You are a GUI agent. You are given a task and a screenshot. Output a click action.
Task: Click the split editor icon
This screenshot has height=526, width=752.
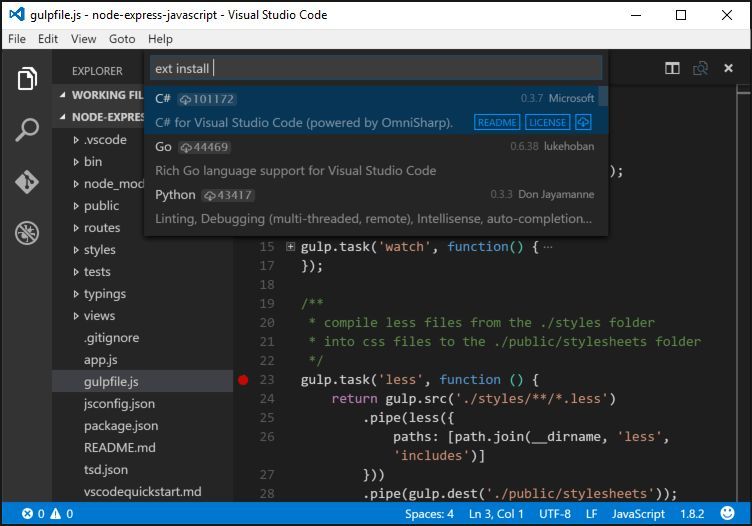(x=672, y=69)
